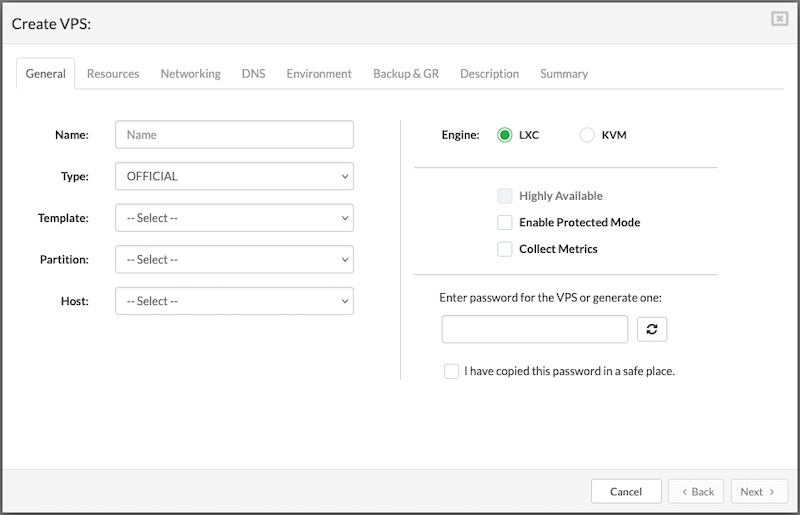Image resolution: width=800 pixels, height=515 pixels.
Task: Confirm password copied in safe place
Action: (452, 371)
